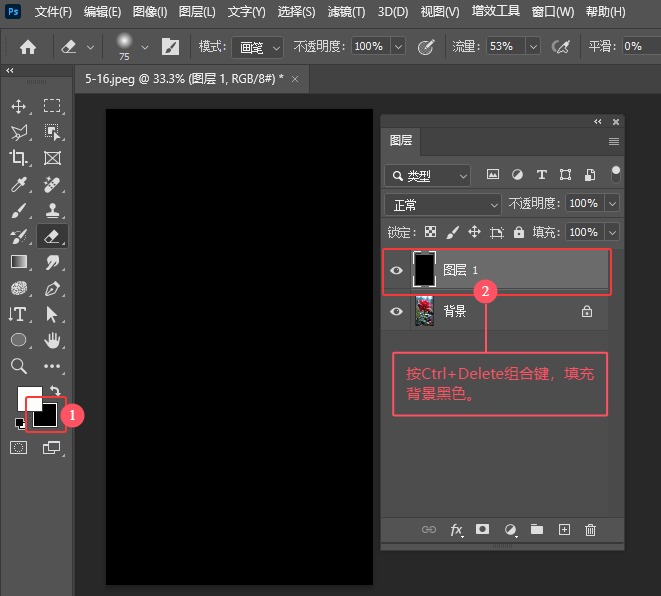661x596 pixels.
Task: Add a layer mask
Action: (x=482, y=529)
